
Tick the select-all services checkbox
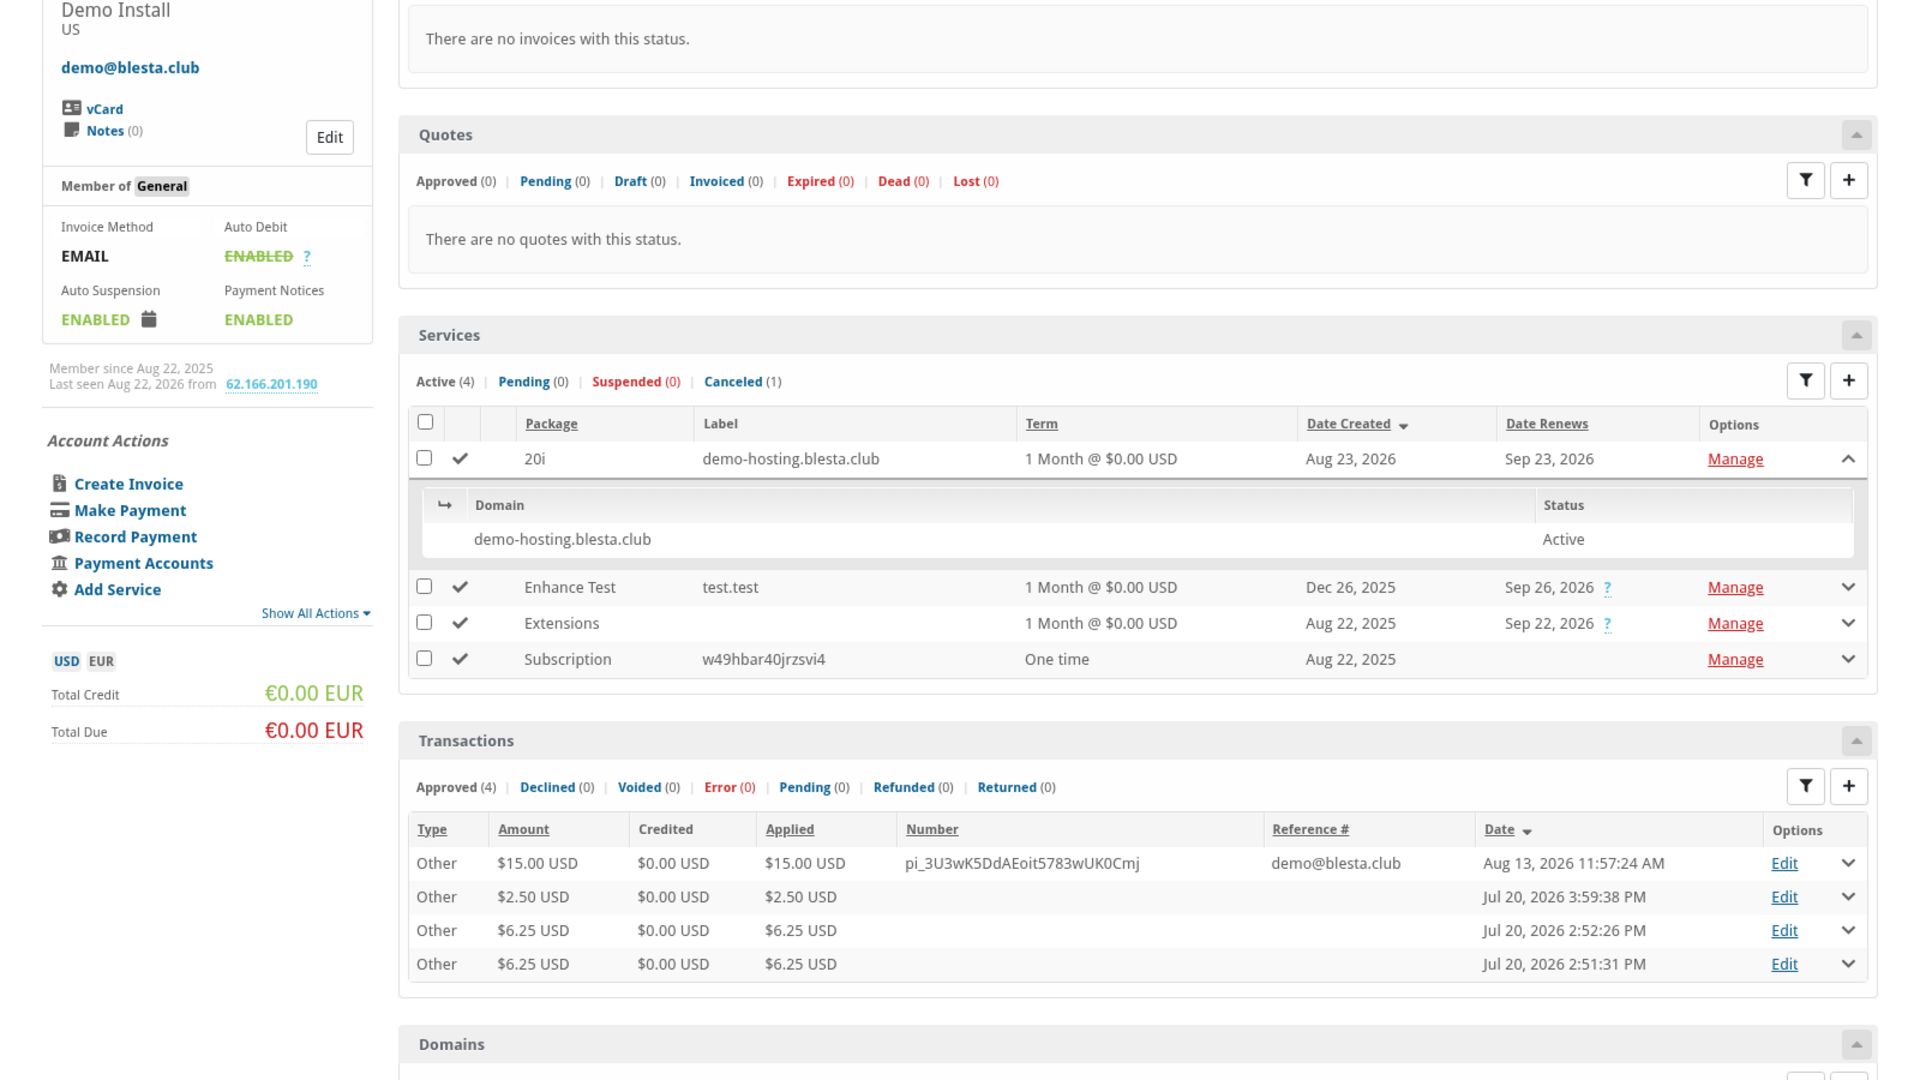pyautogui.click(x=425, y=422)
